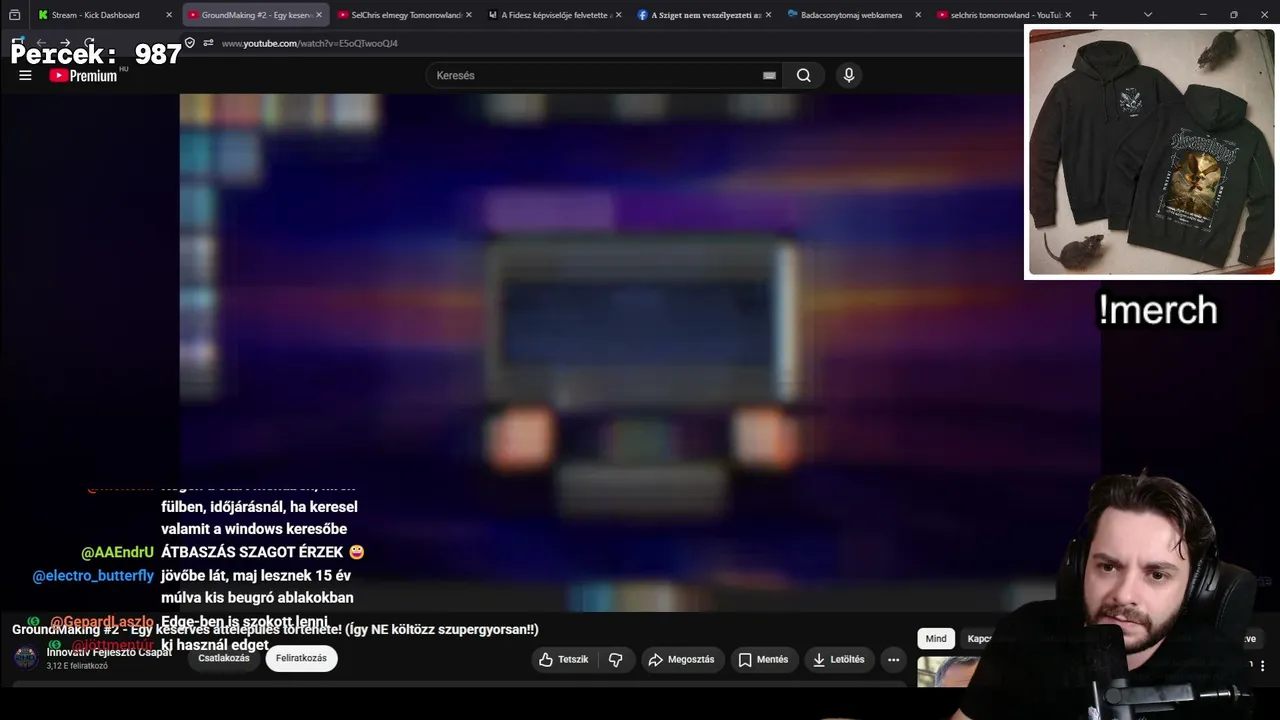Open a new browser tab

point(1093,15)
